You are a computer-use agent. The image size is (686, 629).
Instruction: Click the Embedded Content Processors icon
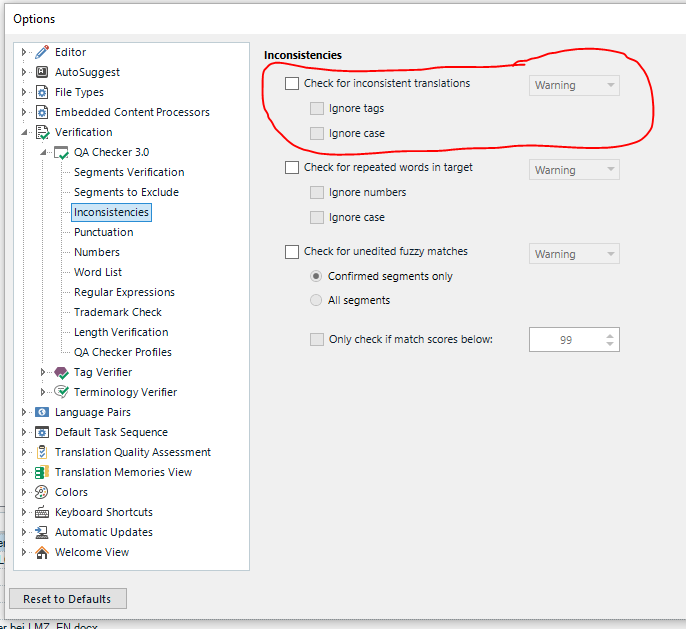click(x=42, y=112)
